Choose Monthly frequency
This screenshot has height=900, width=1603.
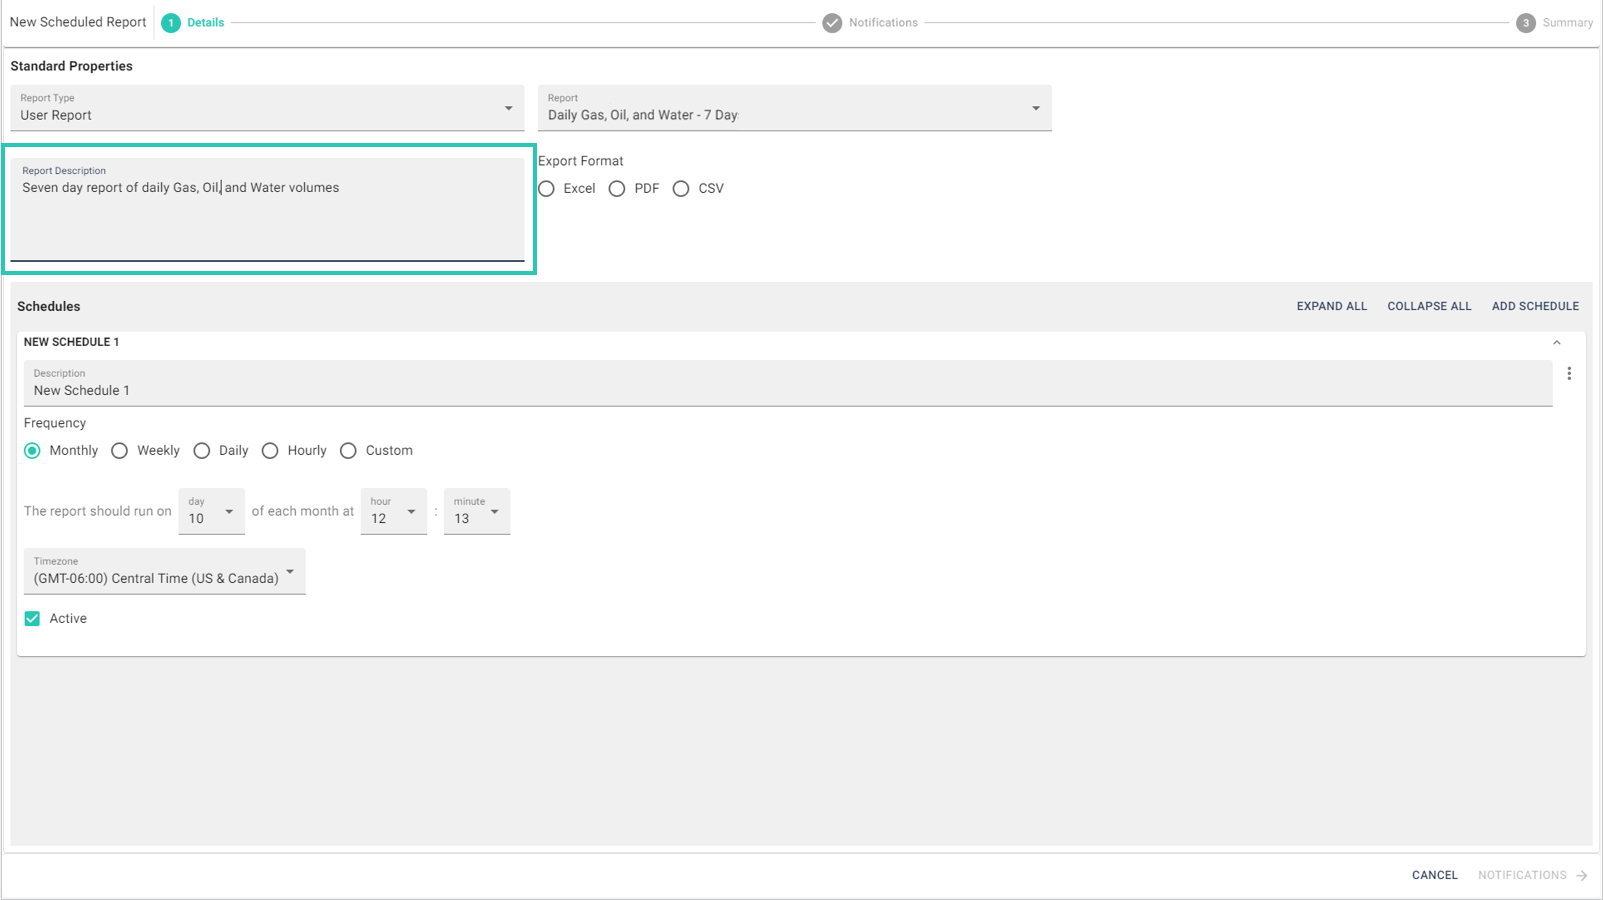33,451
